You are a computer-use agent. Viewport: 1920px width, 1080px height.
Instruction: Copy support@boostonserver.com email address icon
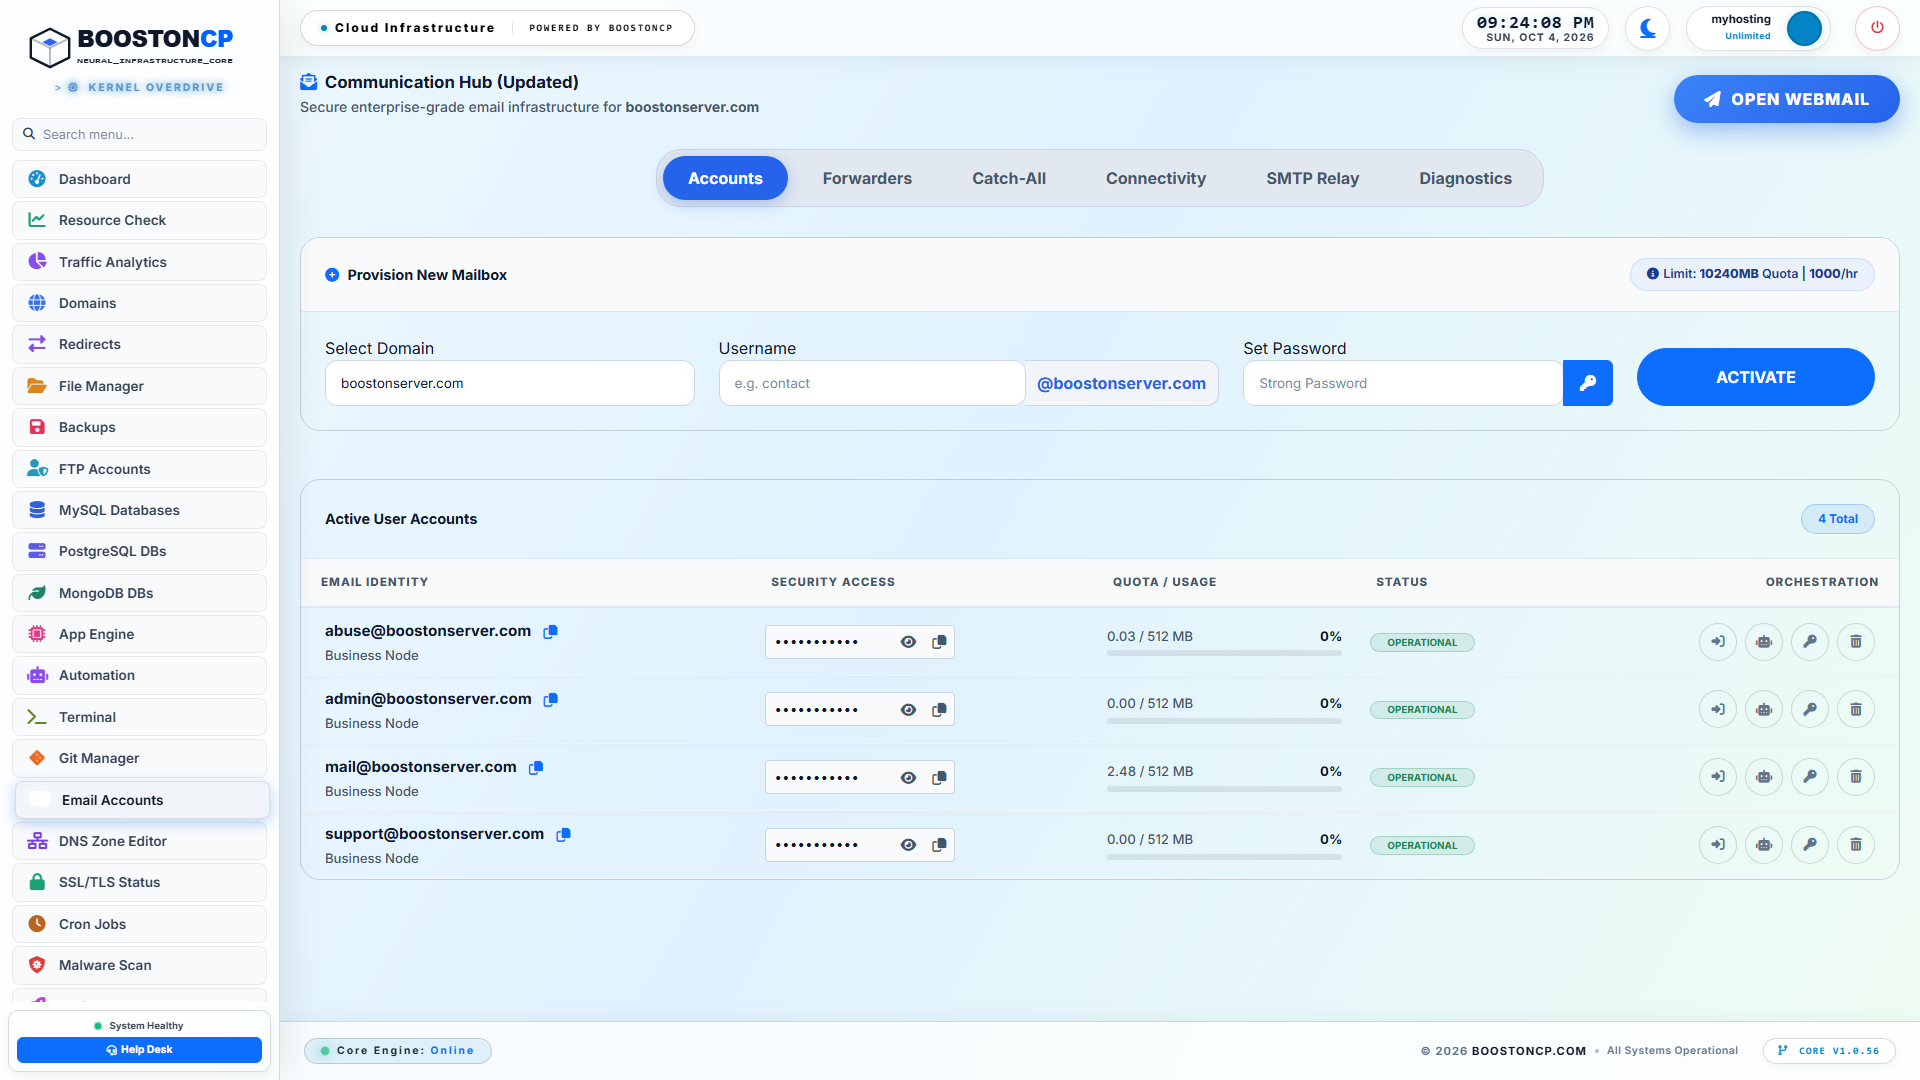click(563, 835)
